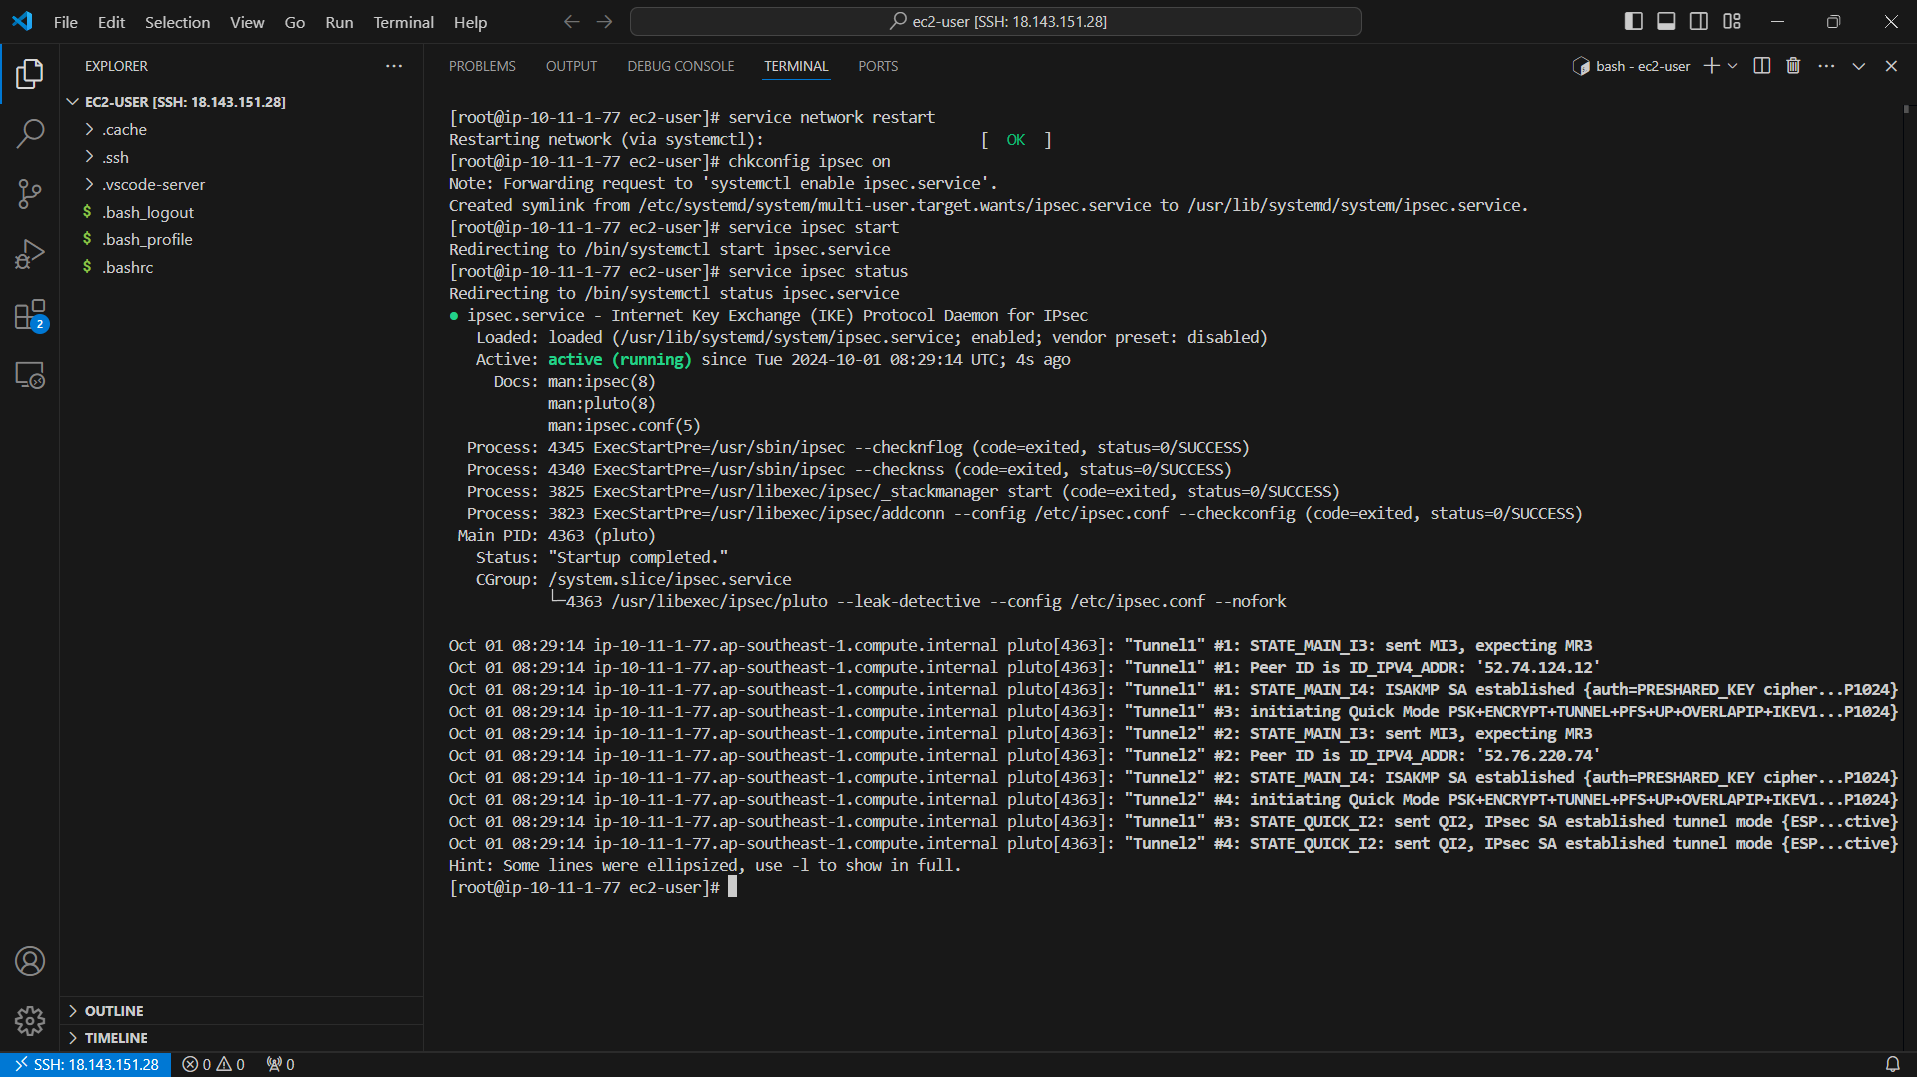Image resolution: width=1917 pixels, height=1077 pixels.
Task: Click 'active (running)' status text
Action: (x=619, y=360)
